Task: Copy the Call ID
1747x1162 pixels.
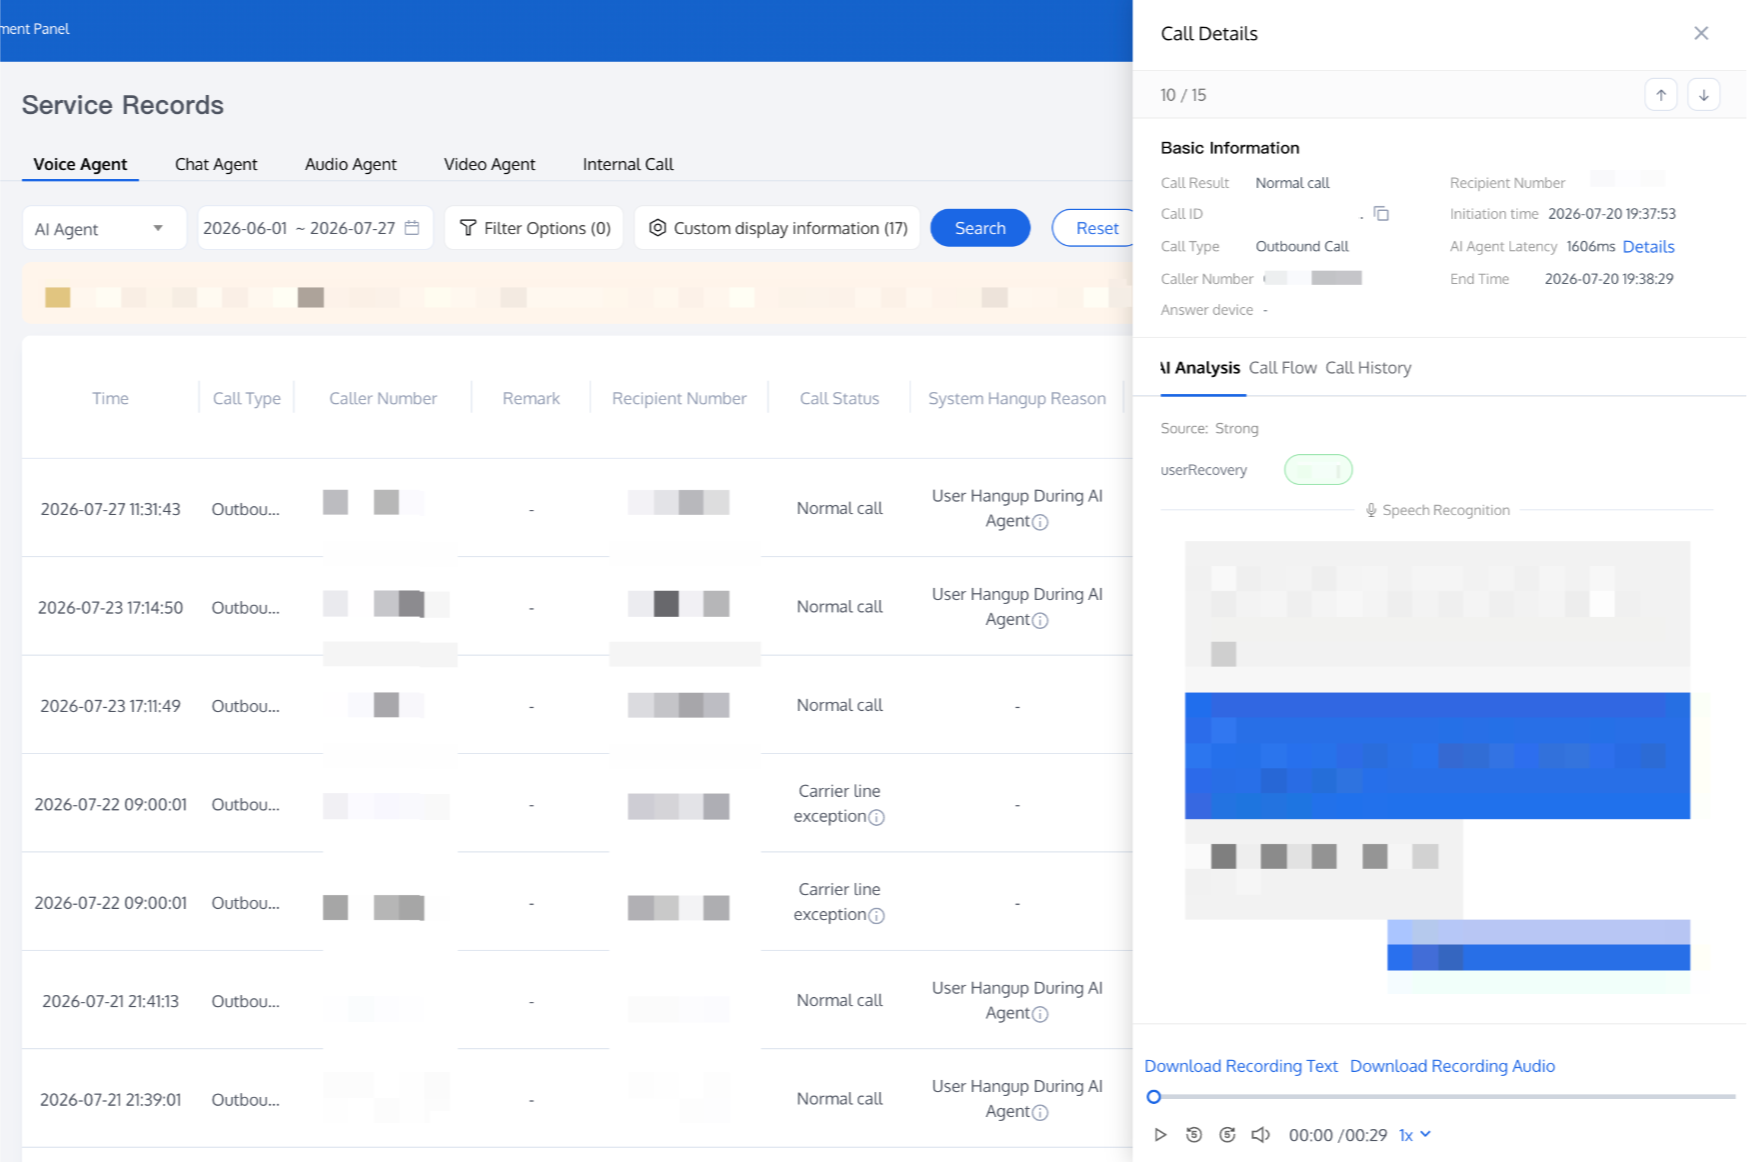Action: [1381, 214]
